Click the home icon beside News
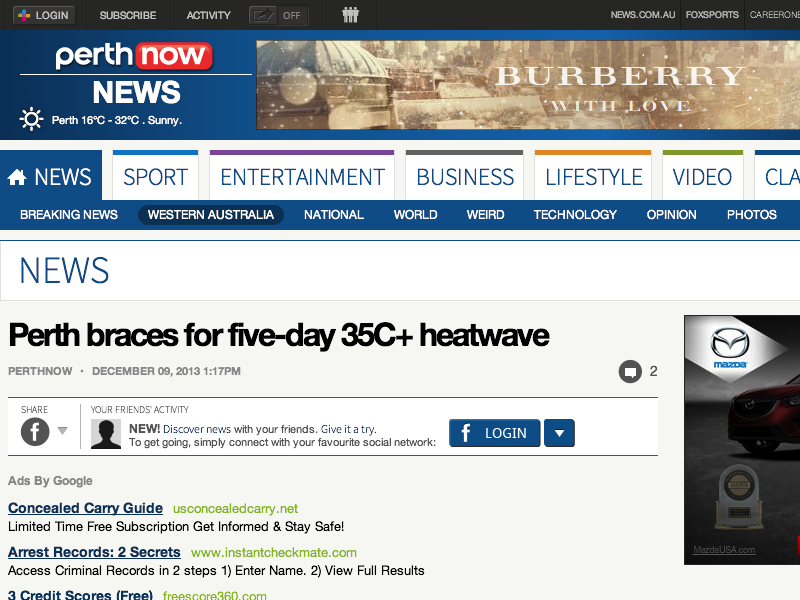This screenshot has width=800, height=600. [17, 178]
